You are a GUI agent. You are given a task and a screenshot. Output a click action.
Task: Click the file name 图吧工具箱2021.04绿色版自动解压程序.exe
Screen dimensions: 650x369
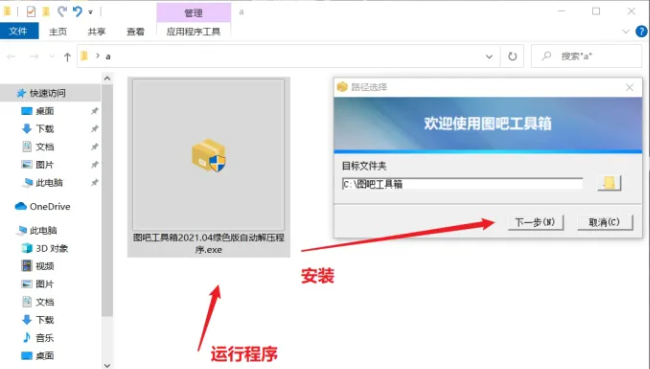tap(209, 243)
